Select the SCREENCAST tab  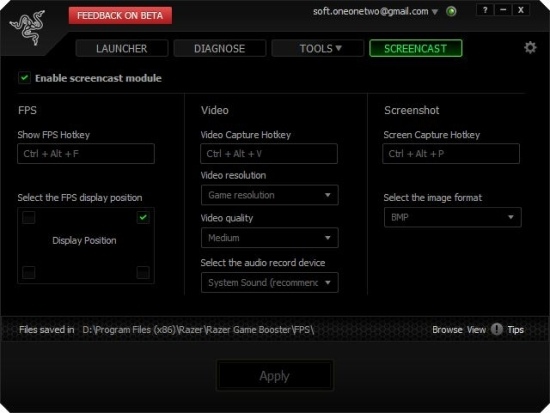click(416, 48)
